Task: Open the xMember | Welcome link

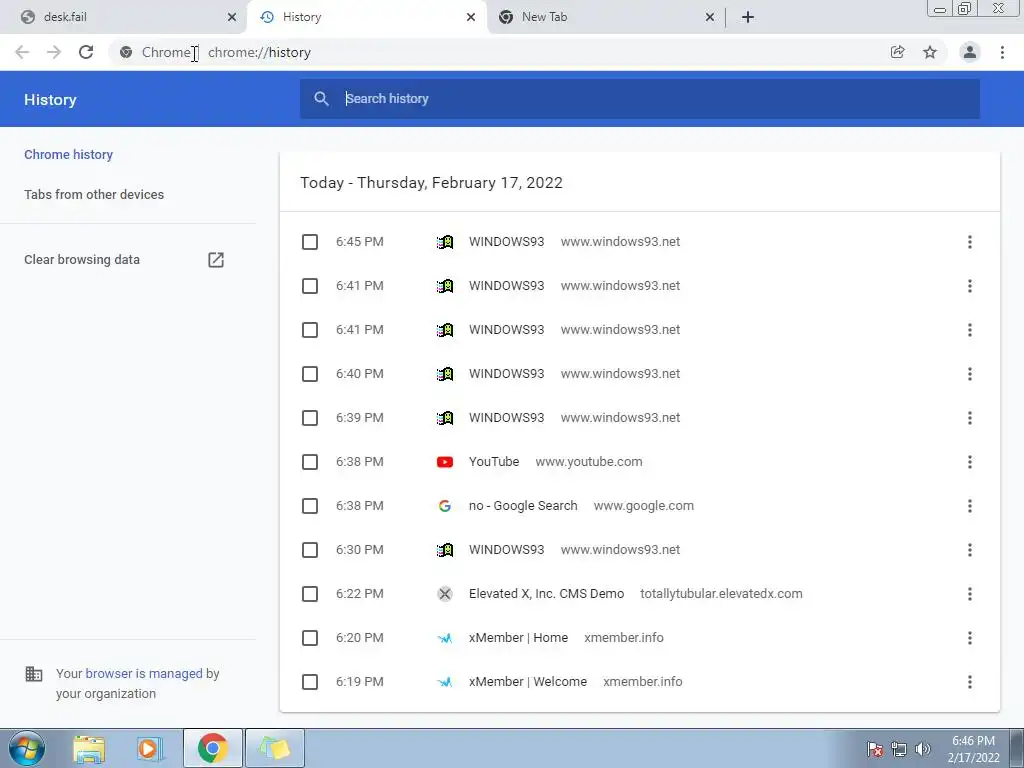Action: pyautogui.click(x=528, y=682)
